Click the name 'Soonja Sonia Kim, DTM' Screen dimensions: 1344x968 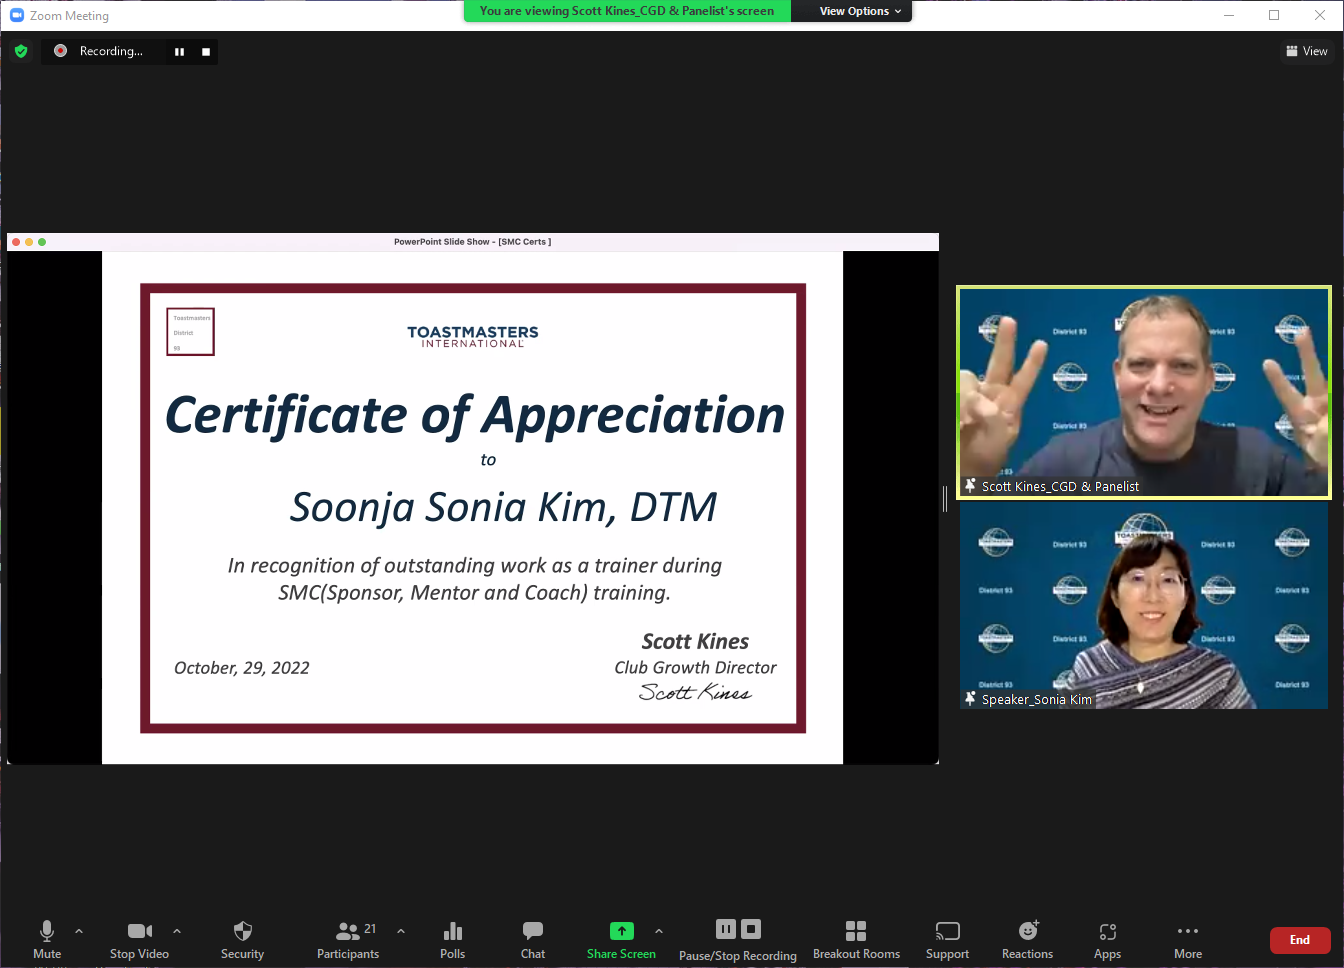coord(504,508)
